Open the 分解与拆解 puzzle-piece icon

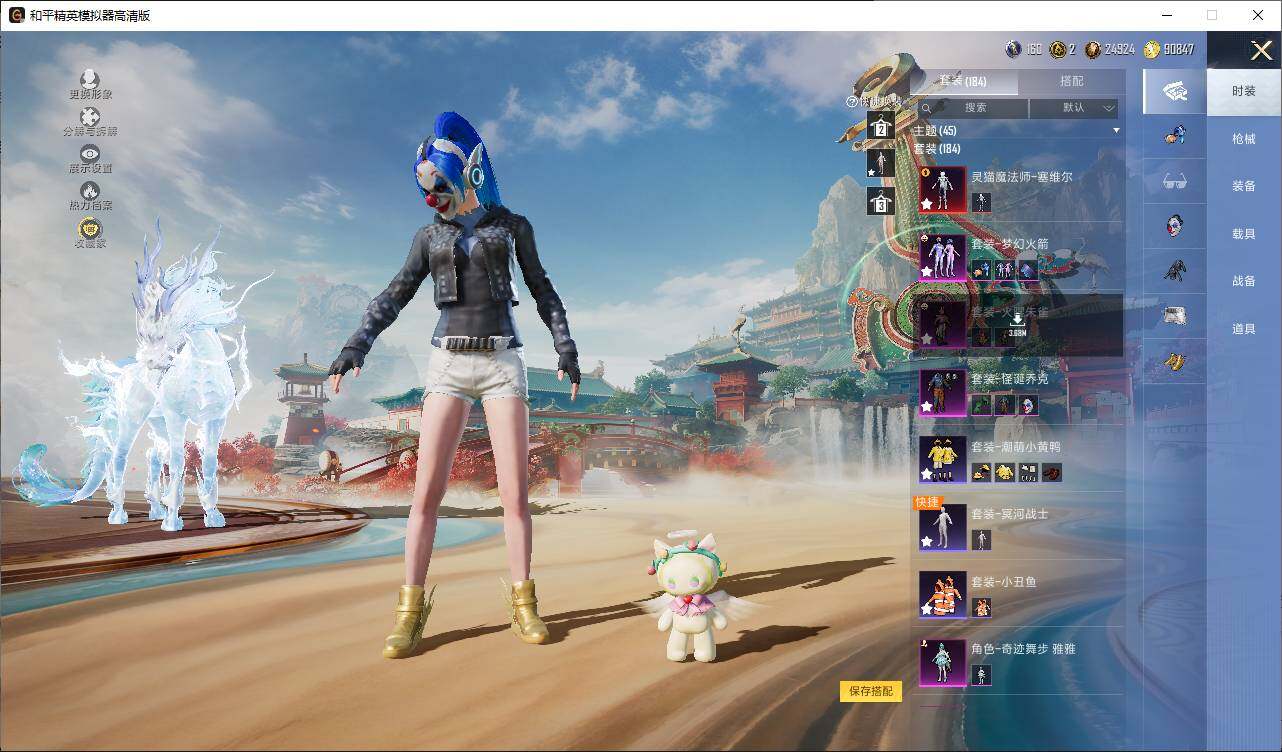pyautogui.click(x=90, y=117)
